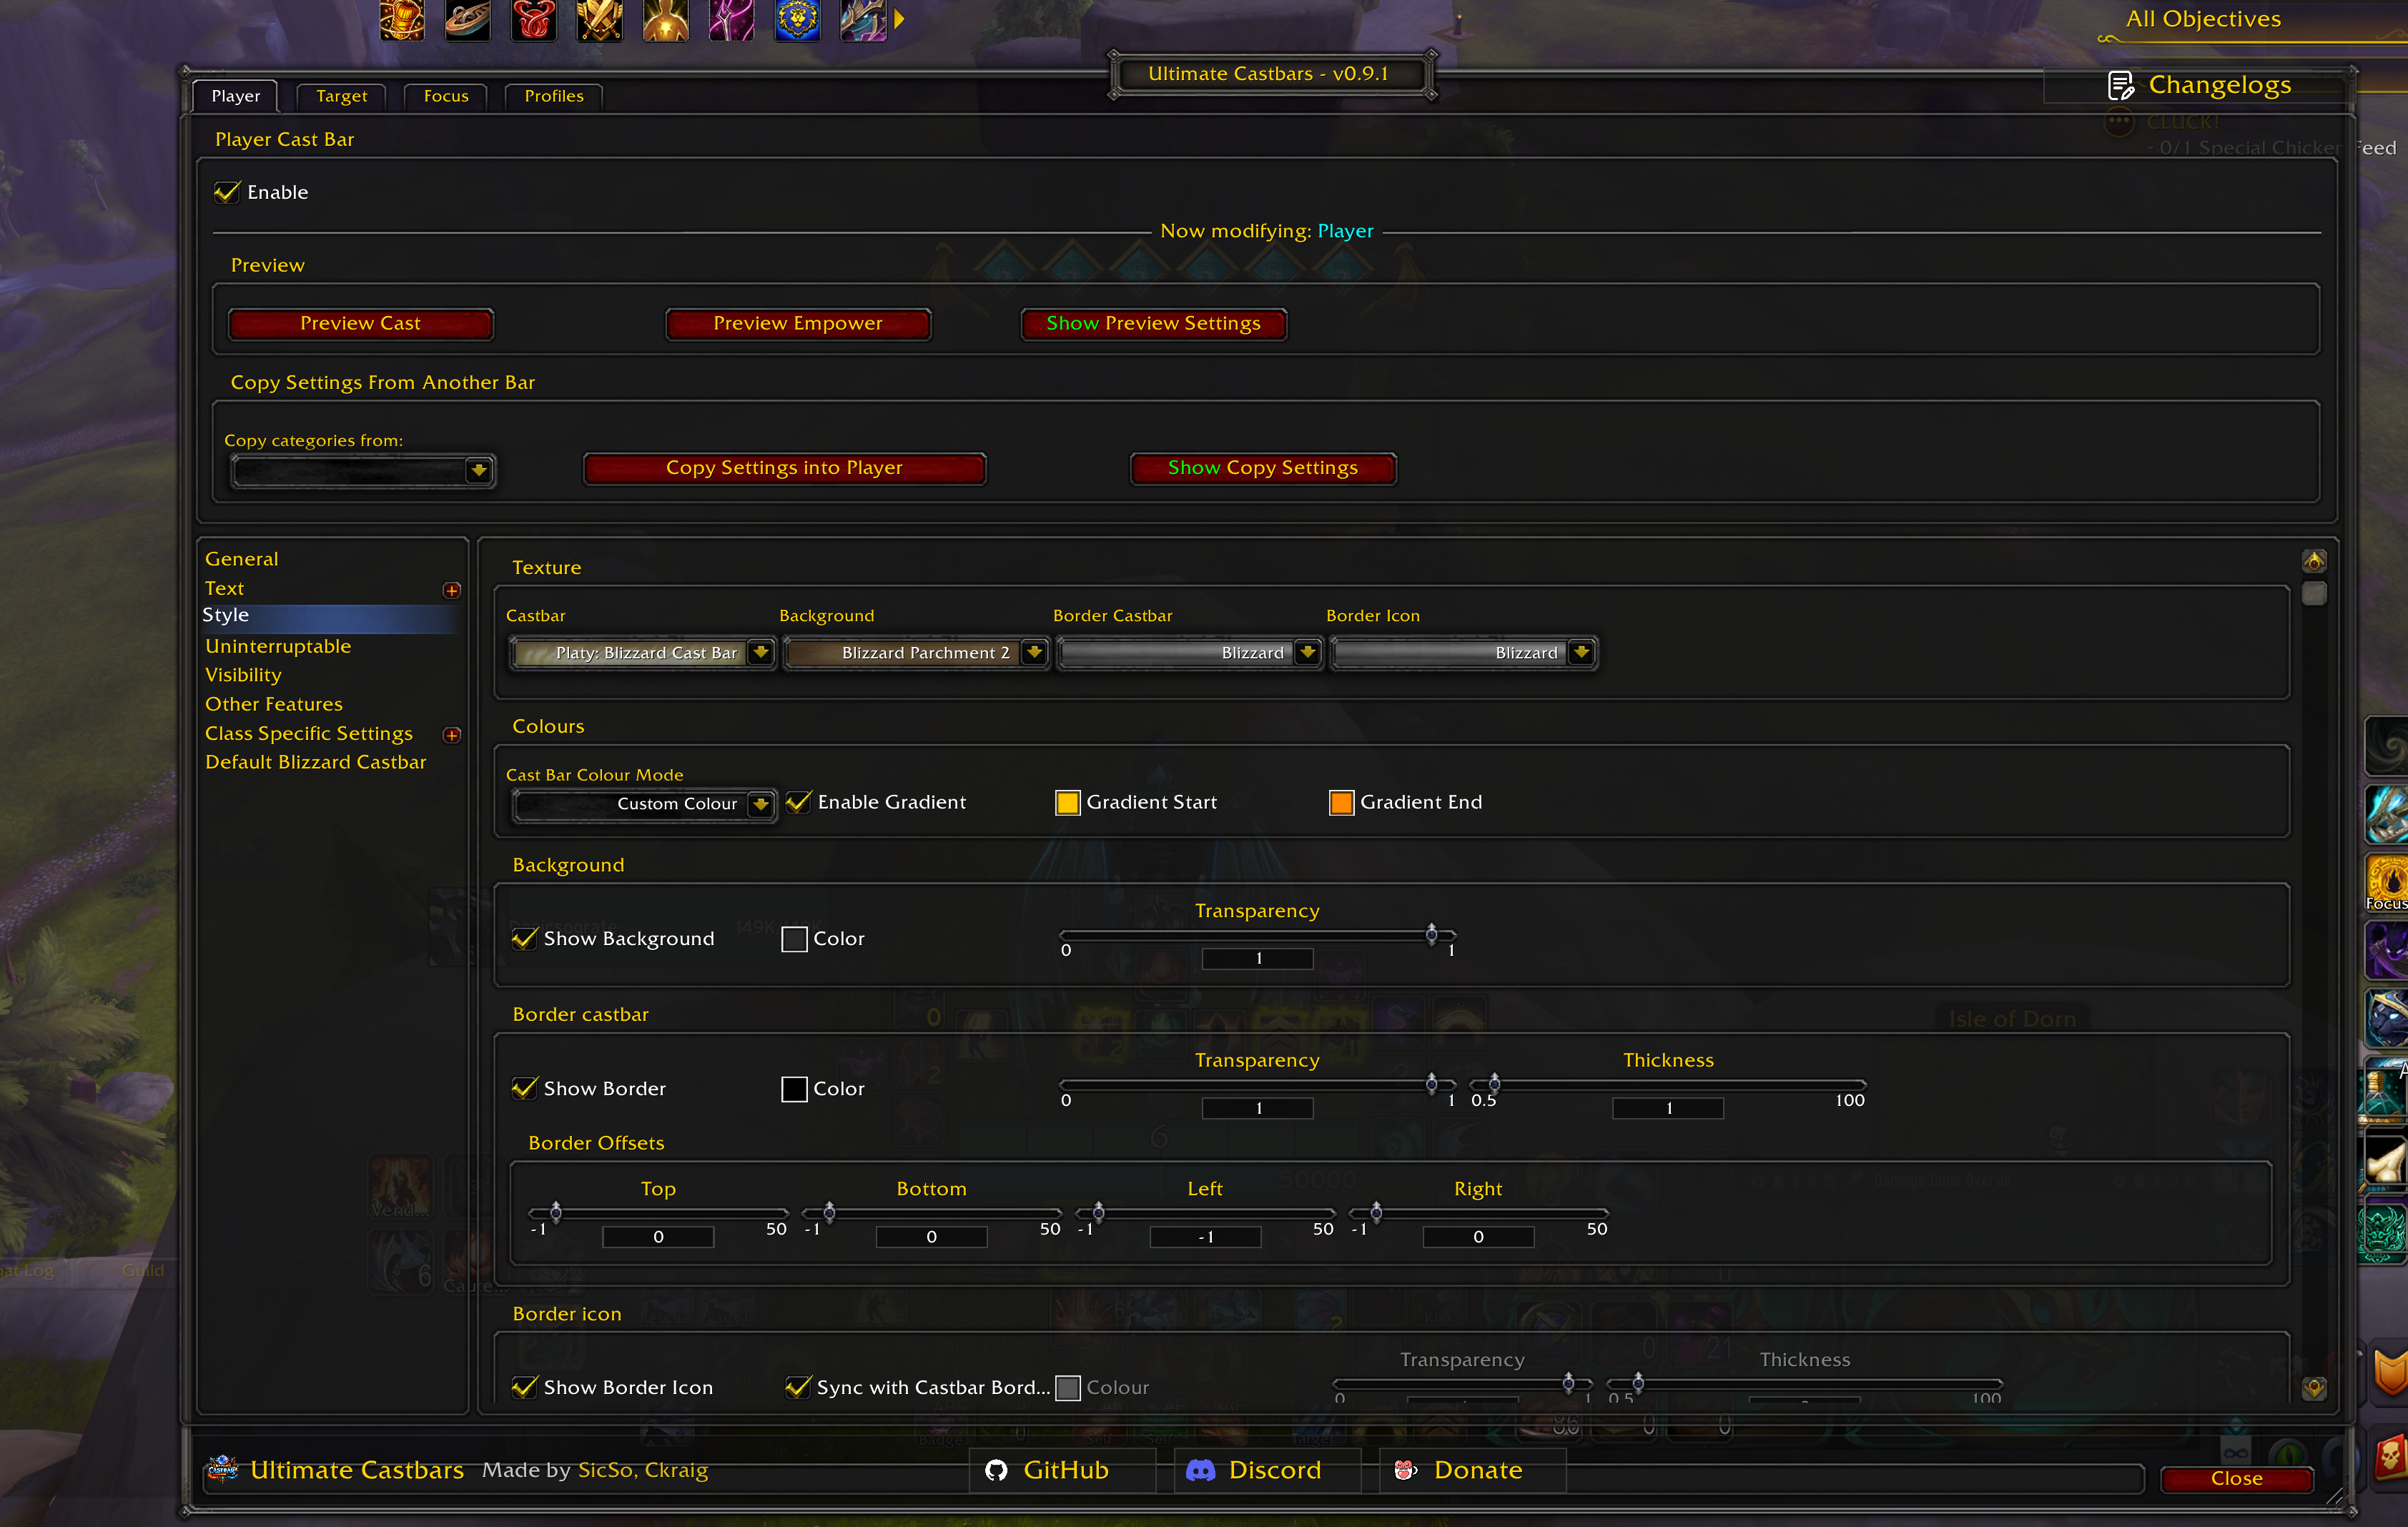Click the purple shadow cat ability icon
Screen dimensions: 2408x1527
click(2386, 950)
